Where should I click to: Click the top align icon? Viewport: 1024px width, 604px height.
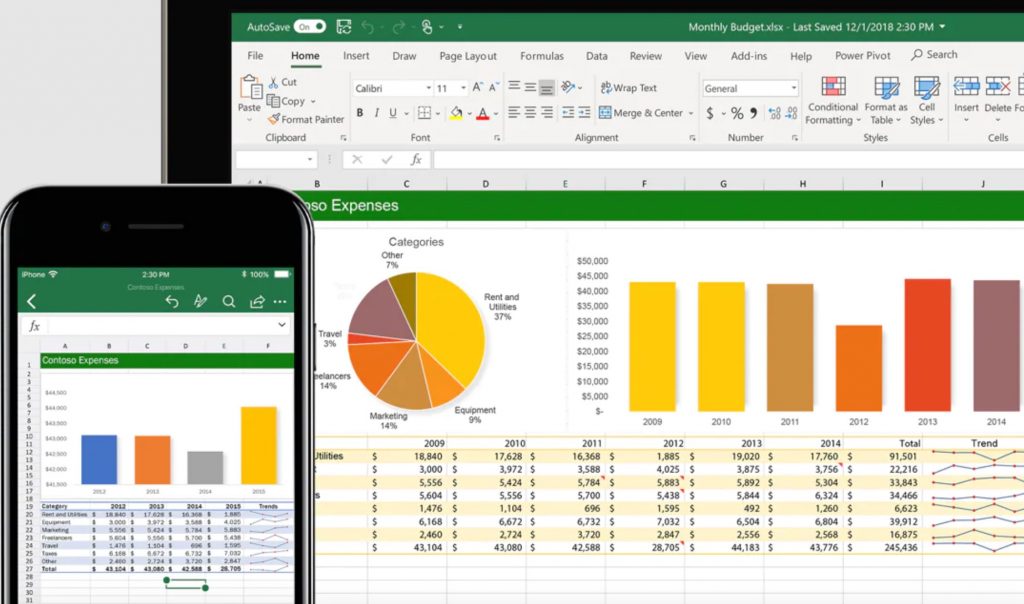[515, 87]
